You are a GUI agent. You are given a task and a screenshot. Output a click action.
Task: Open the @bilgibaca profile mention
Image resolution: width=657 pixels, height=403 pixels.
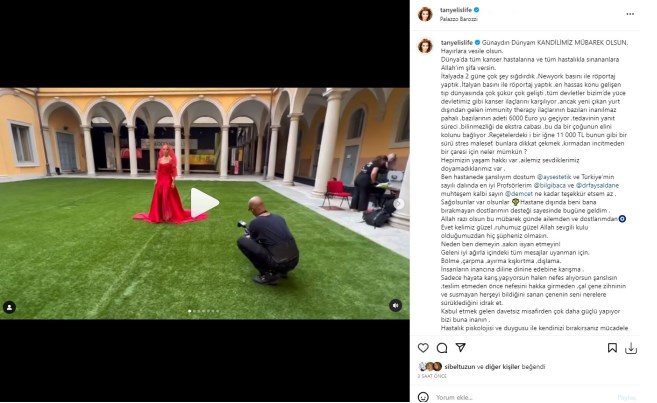(549, 185)
